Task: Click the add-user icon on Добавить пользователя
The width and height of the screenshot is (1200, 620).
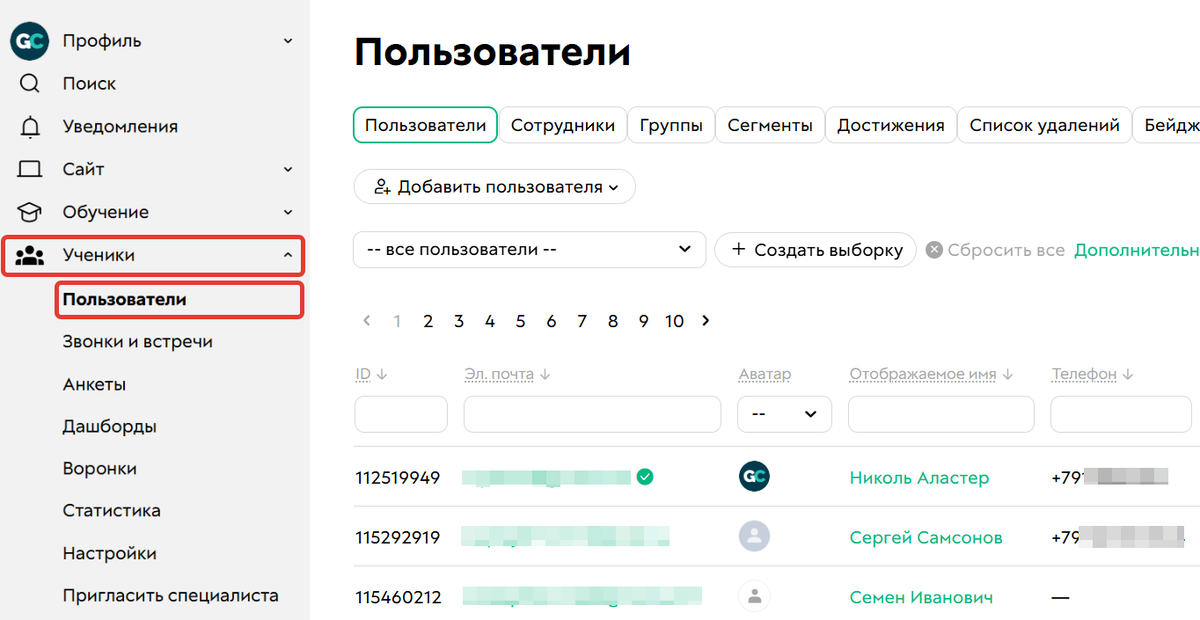Action: [x=384, y=186]
